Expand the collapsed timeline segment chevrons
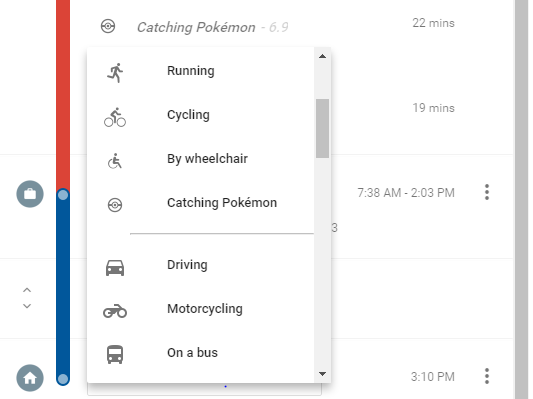The image size is (533, 399). tap(27, 298)
